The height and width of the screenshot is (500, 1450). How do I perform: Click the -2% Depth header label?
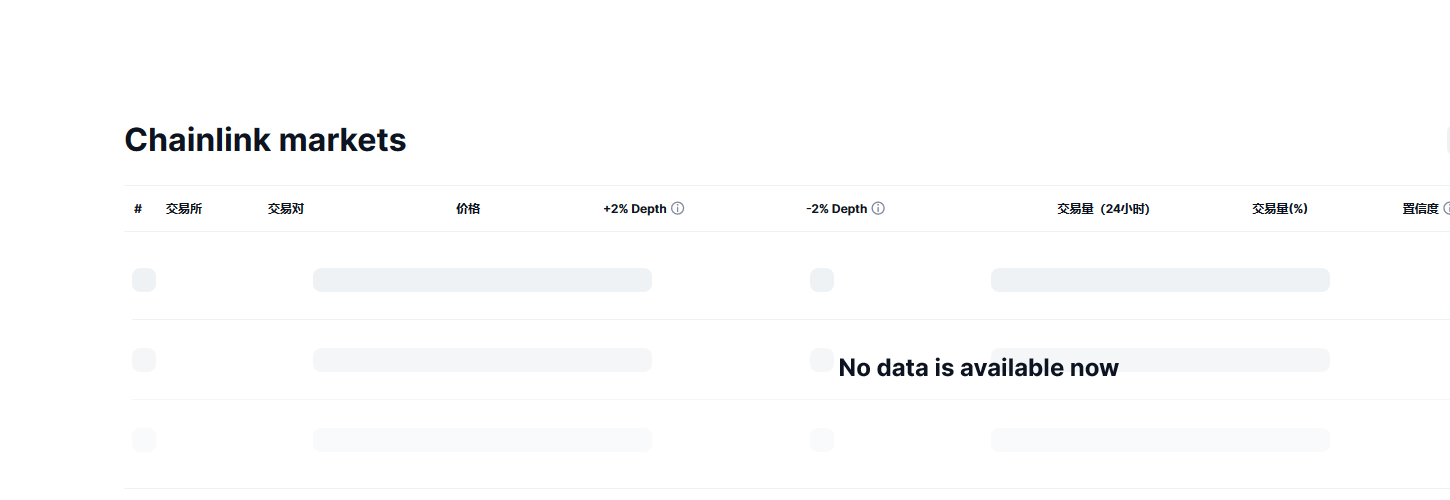click(836, 209)
